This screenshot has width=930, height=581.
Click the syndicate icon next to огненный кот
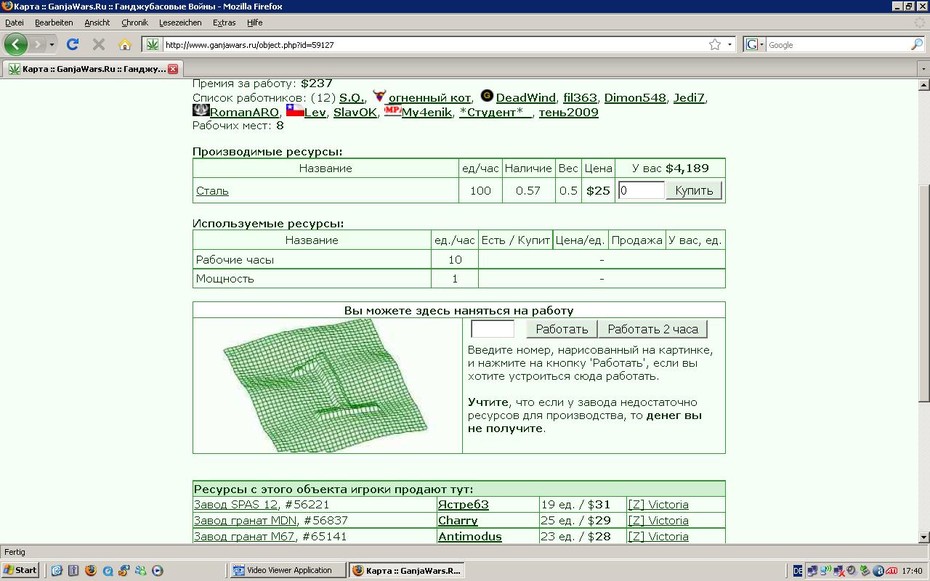[x=379, y=95]
